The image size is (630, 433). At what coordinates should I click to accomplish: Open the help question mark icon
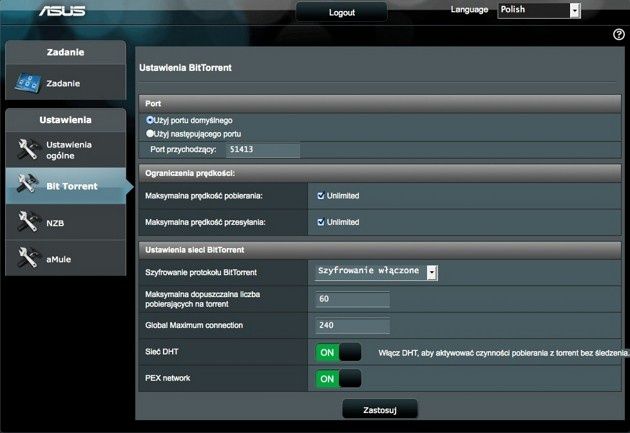click(x=619, y=35)
